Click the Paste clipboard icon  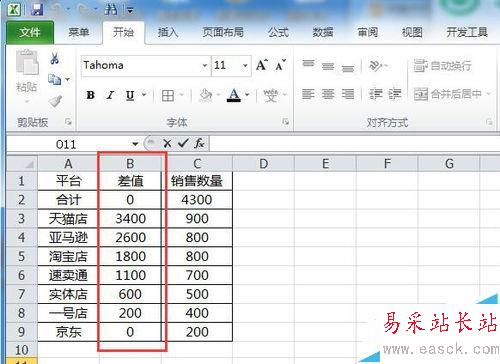[x=27, y=63]
